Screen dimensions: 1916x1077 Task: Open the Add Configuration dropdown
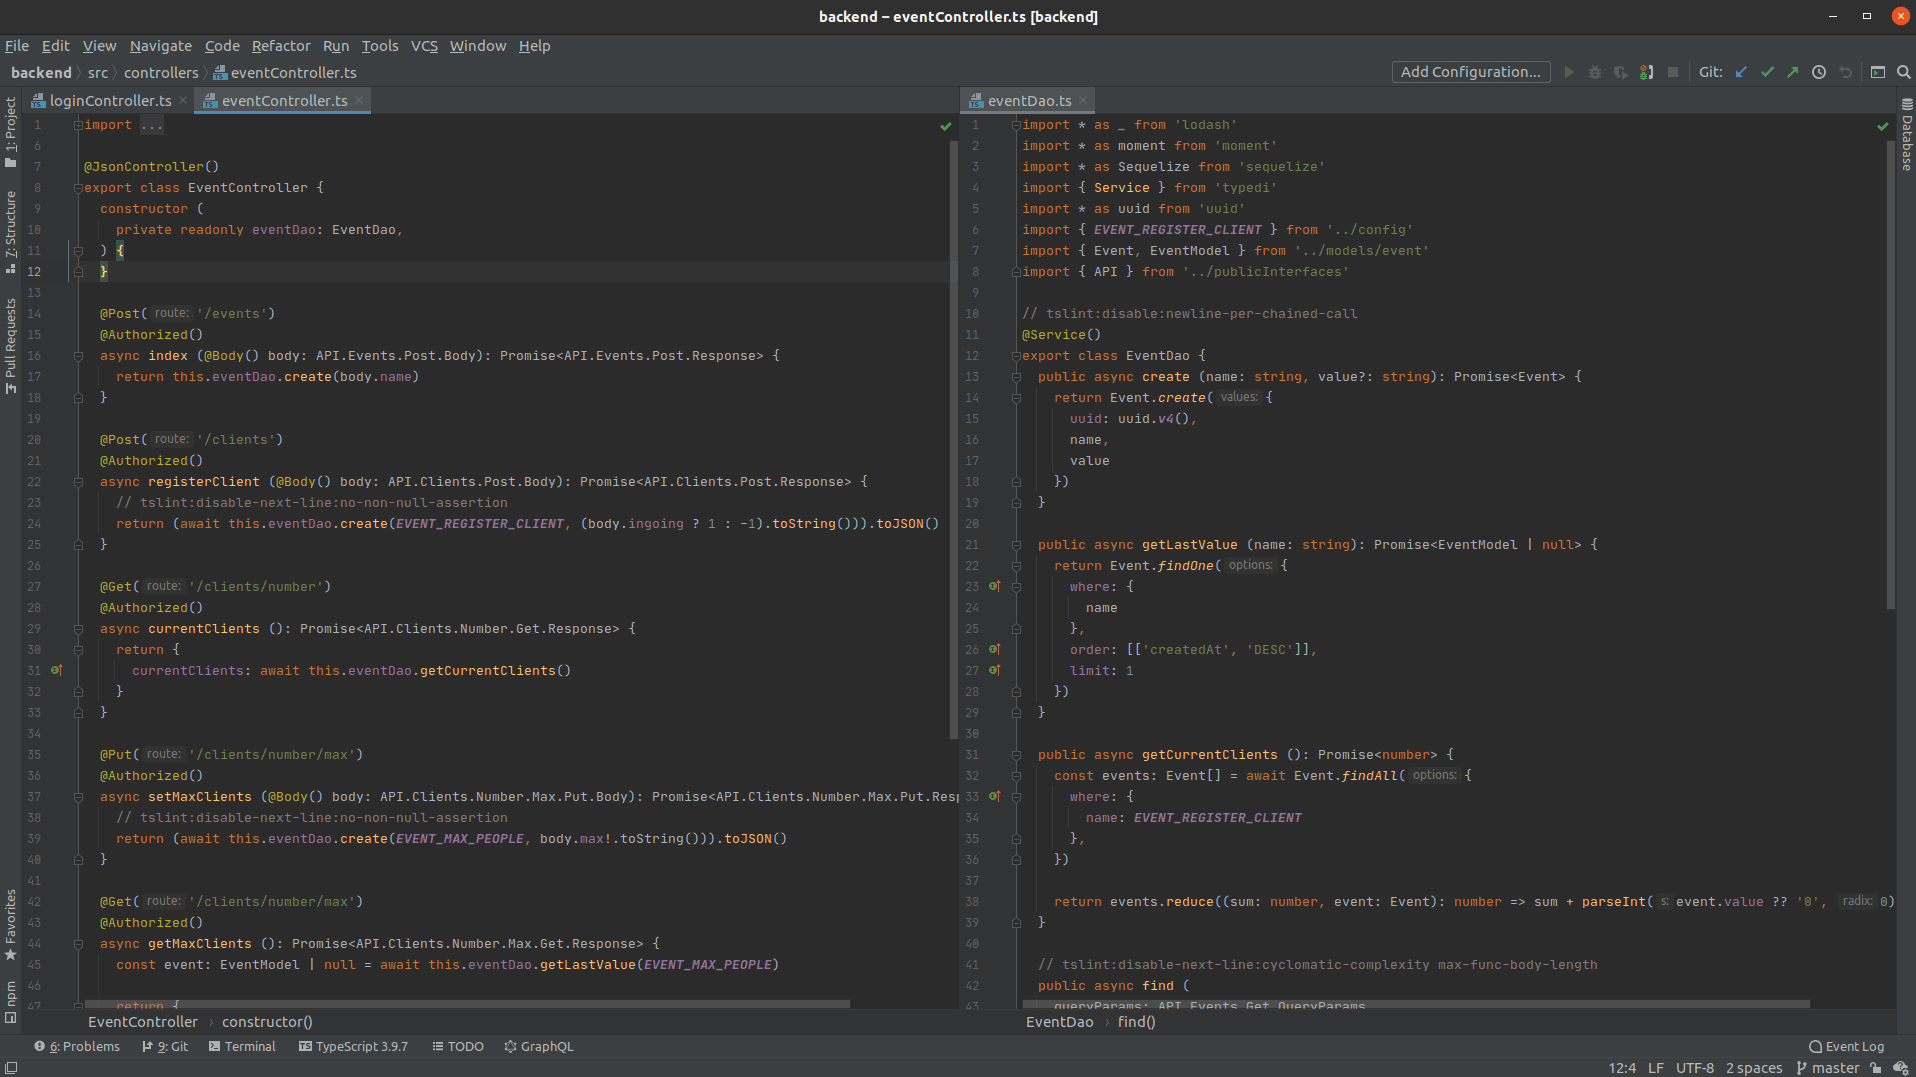click(1470, 71)
